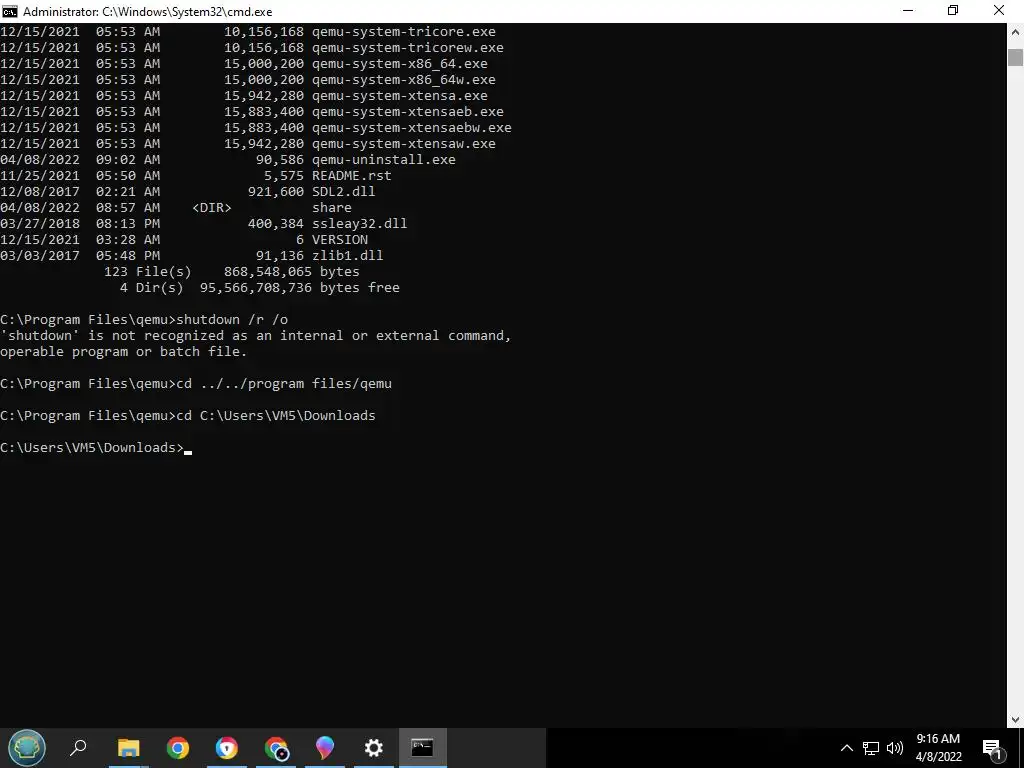The height and width of the screenshot is (768, 1024).
Task: Open Chrome with the profile badge
Action: (x=276, y=748)
